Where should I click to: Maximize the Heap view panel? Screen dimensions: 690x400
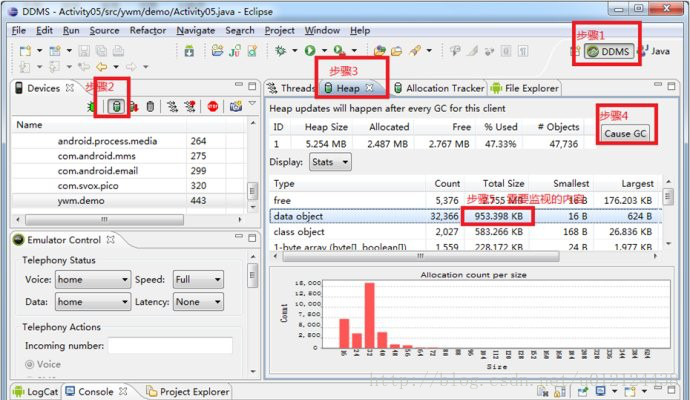671,86
